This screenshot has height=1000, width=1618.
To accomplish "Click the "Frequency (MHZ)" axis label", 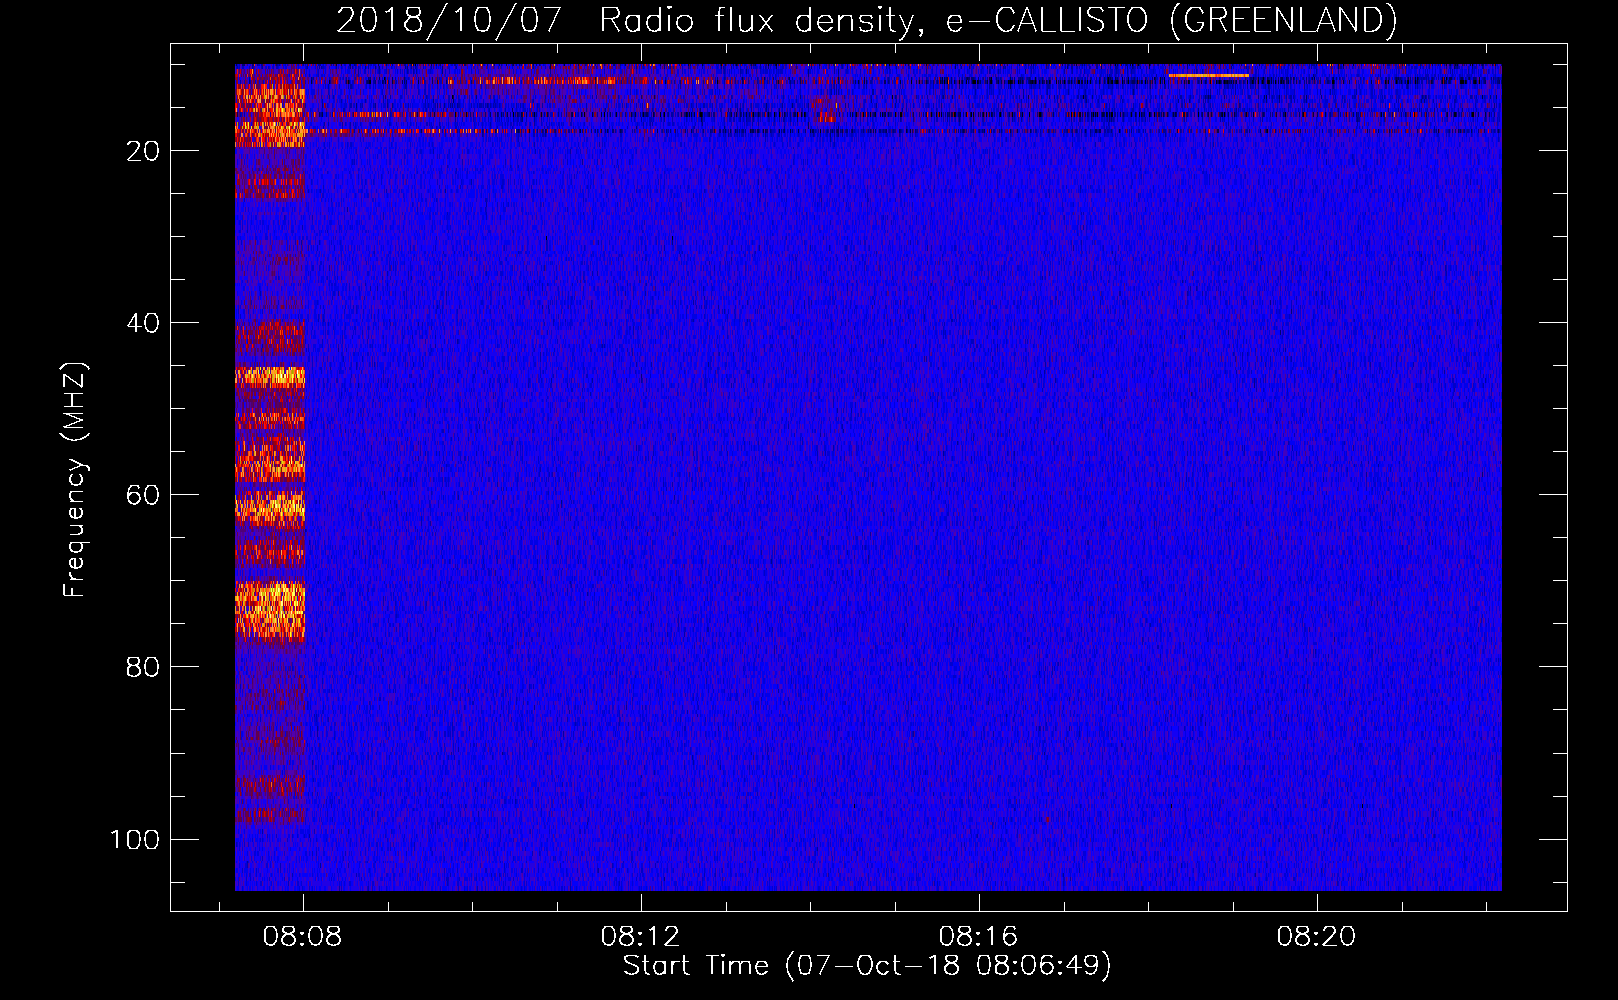I will 75,480.
